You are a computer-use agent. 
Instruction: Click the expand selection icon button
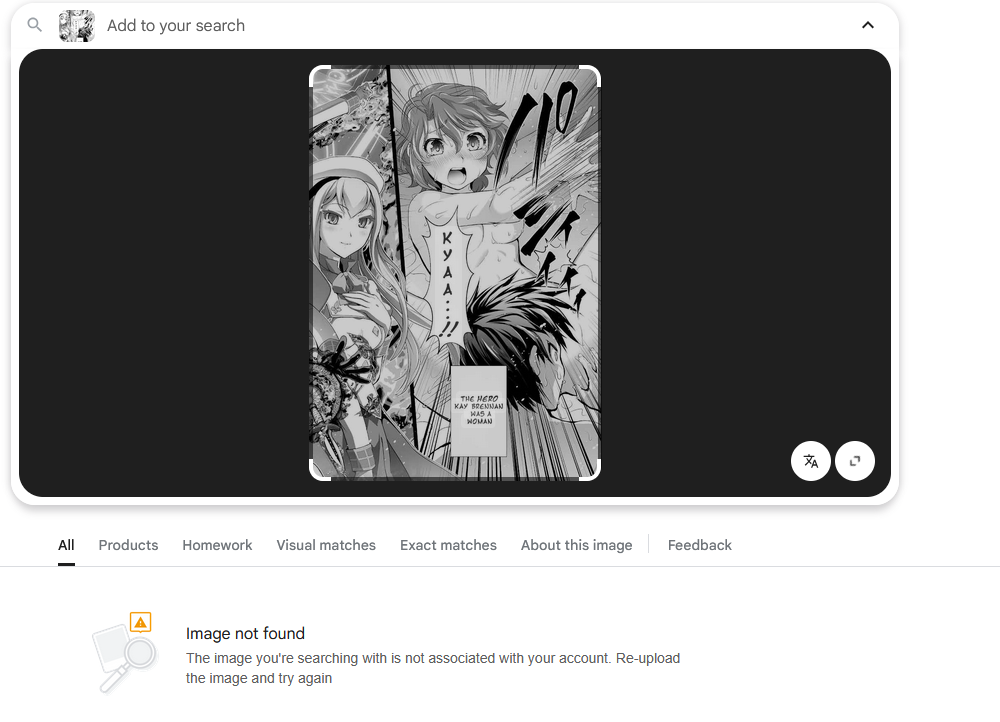(x=855, y=461)
